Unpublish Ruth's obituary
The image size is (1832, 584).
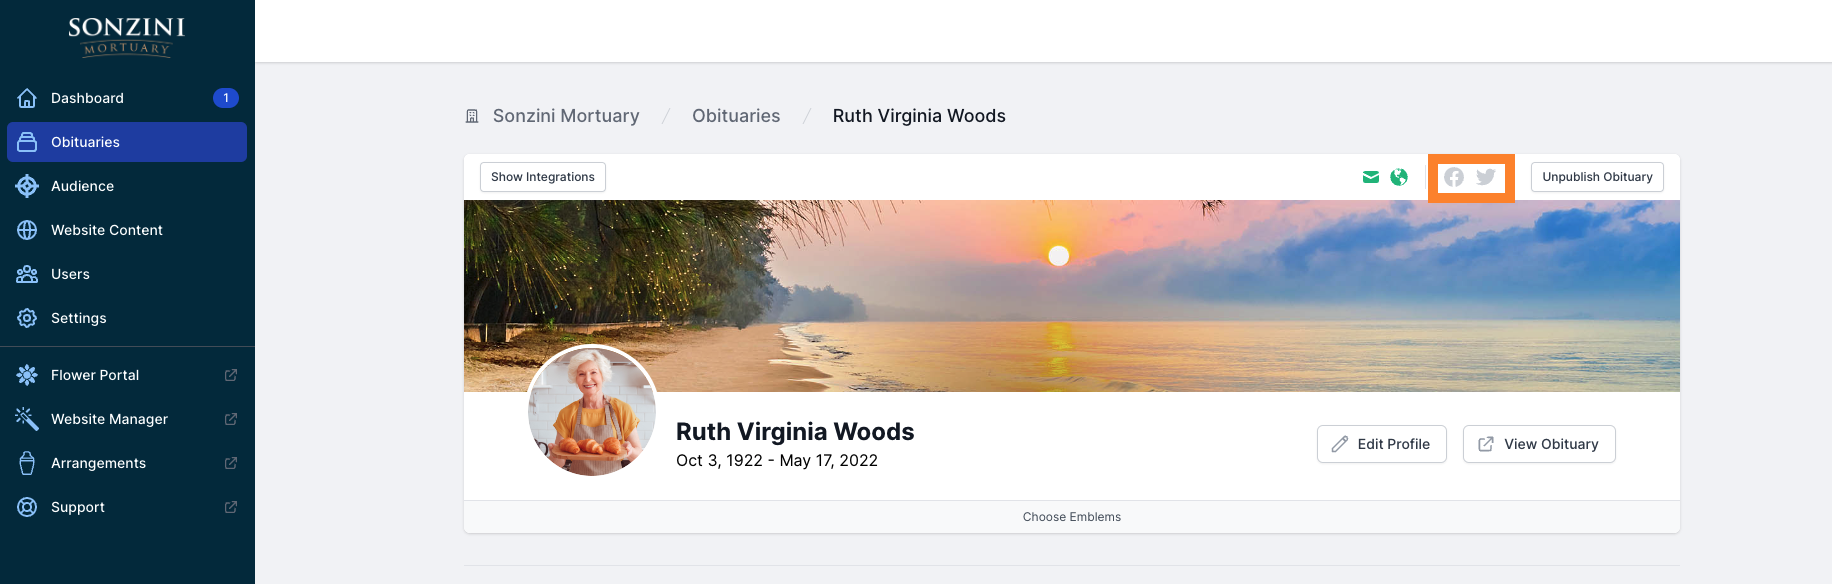[1597, 177]
